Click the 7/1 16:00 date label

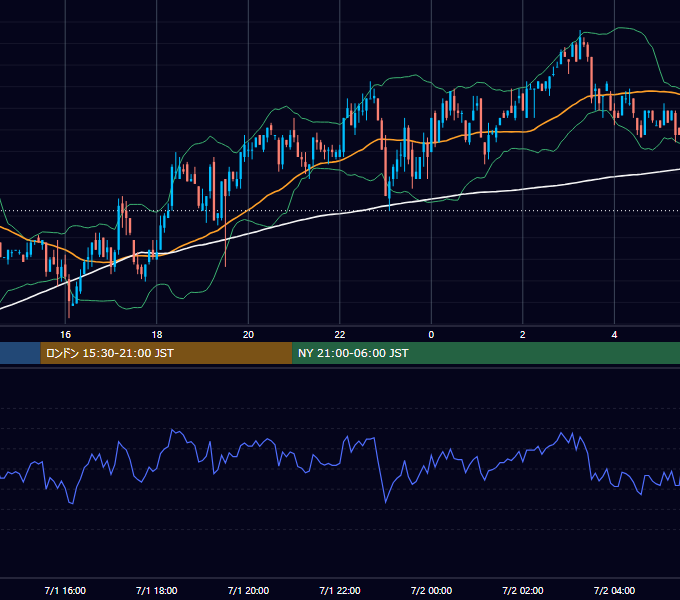65,590
